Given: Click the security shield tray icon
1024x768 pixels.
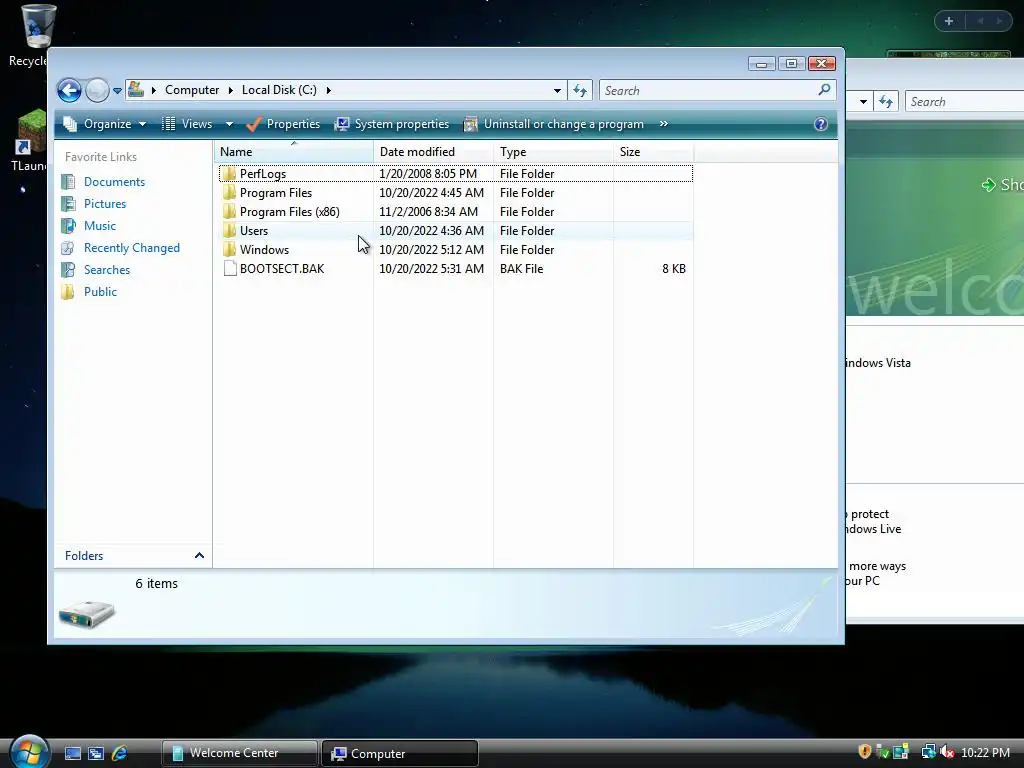Looking at the screenshot, I should [865, 752].
